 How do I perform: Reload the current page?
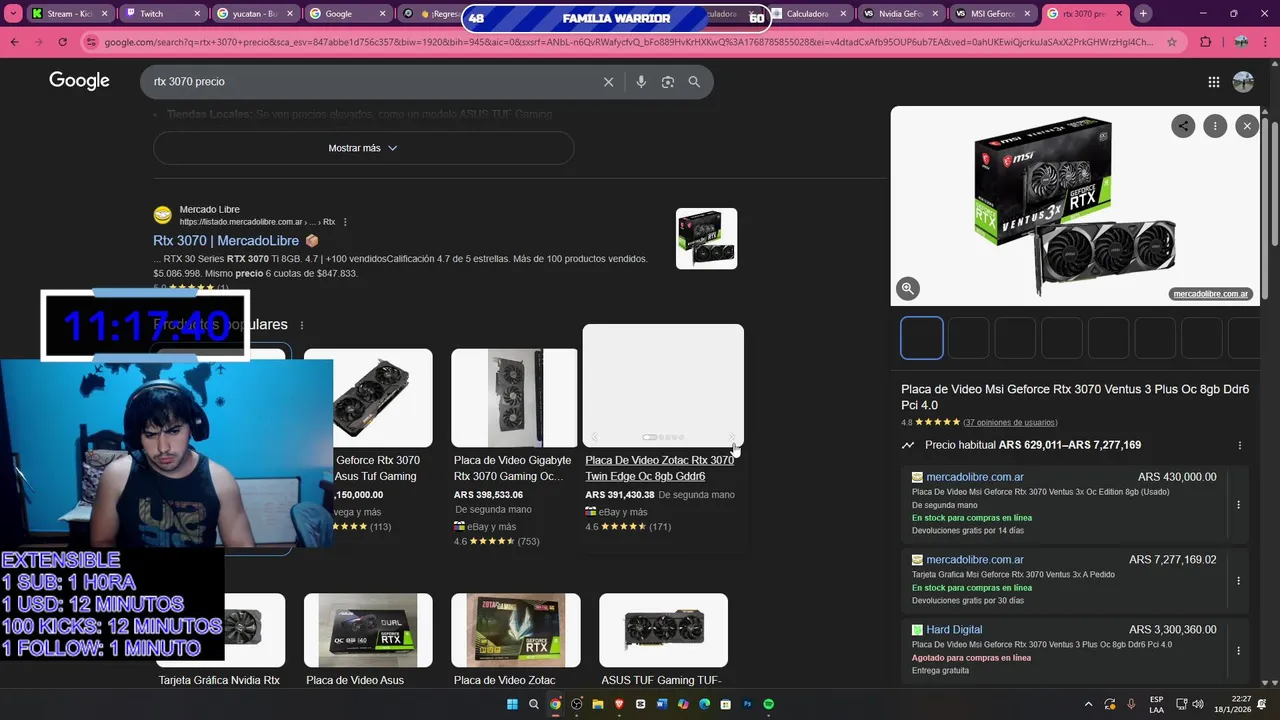pos(62,42)
